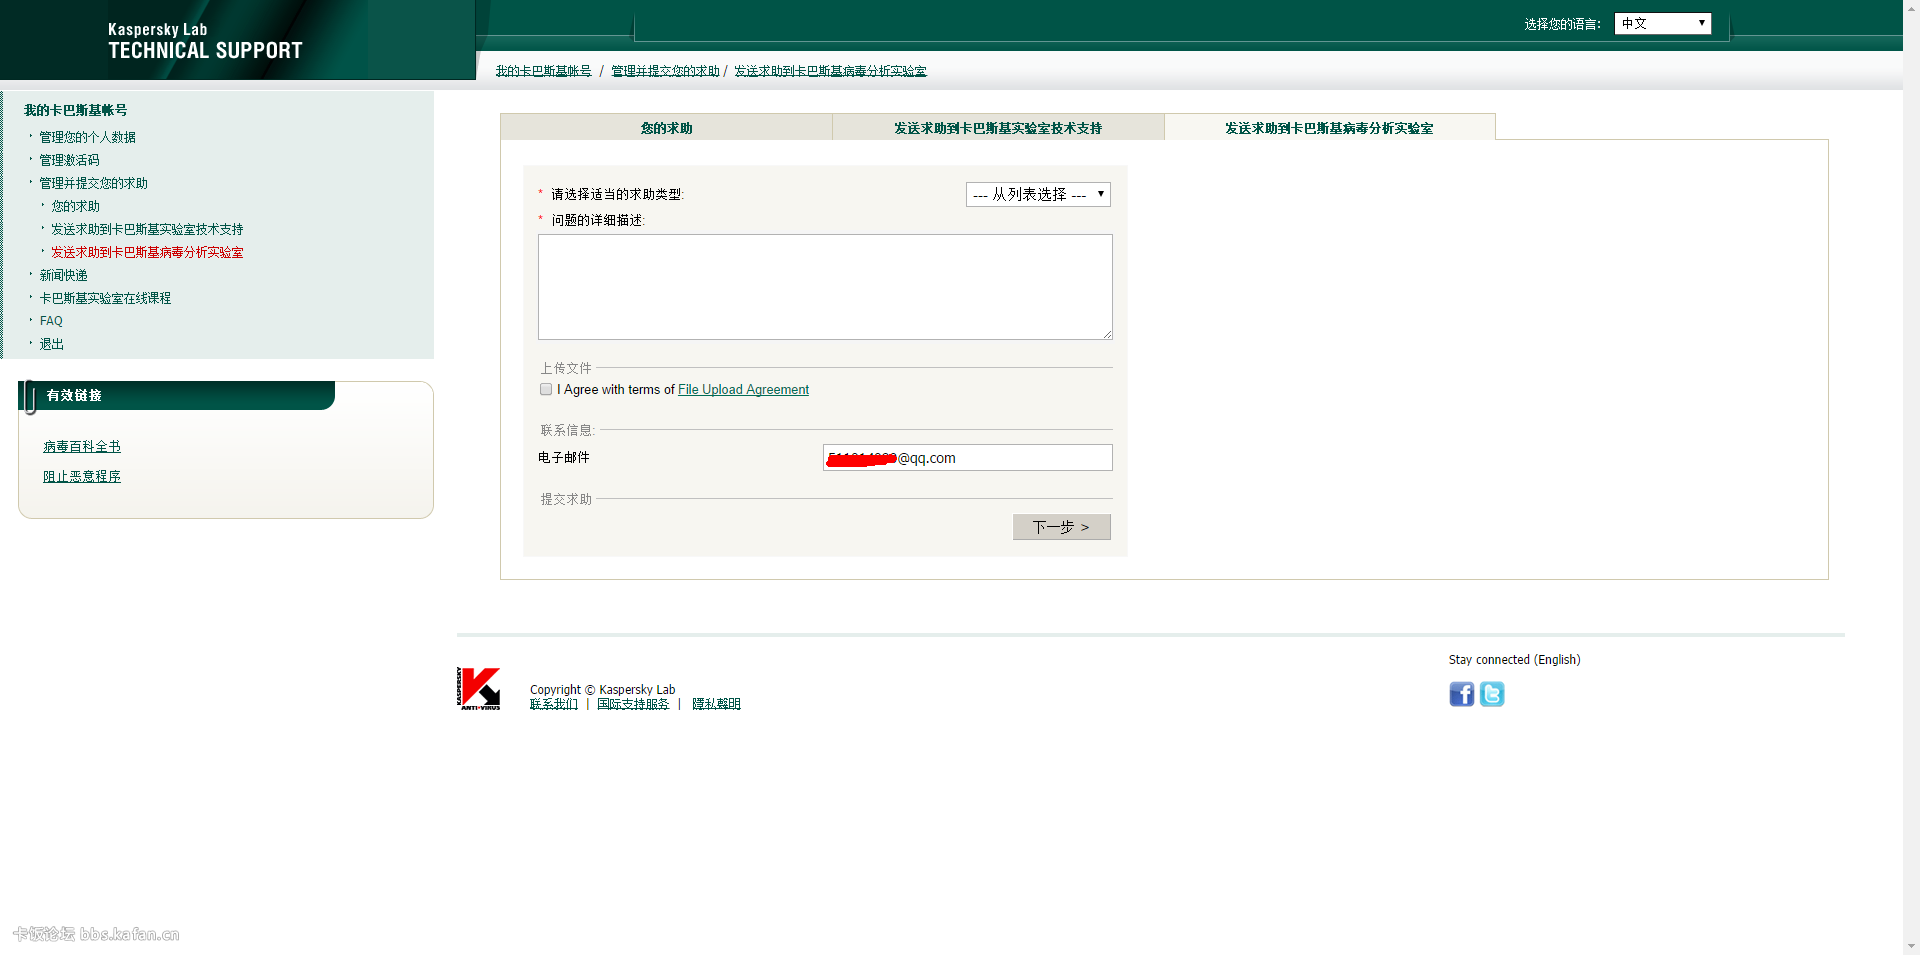The height and width of the screenshot is (955, 1920).
Task: Click the page scrollbar down arrow
Action: pyautogui.click(x=1911, y=946)
